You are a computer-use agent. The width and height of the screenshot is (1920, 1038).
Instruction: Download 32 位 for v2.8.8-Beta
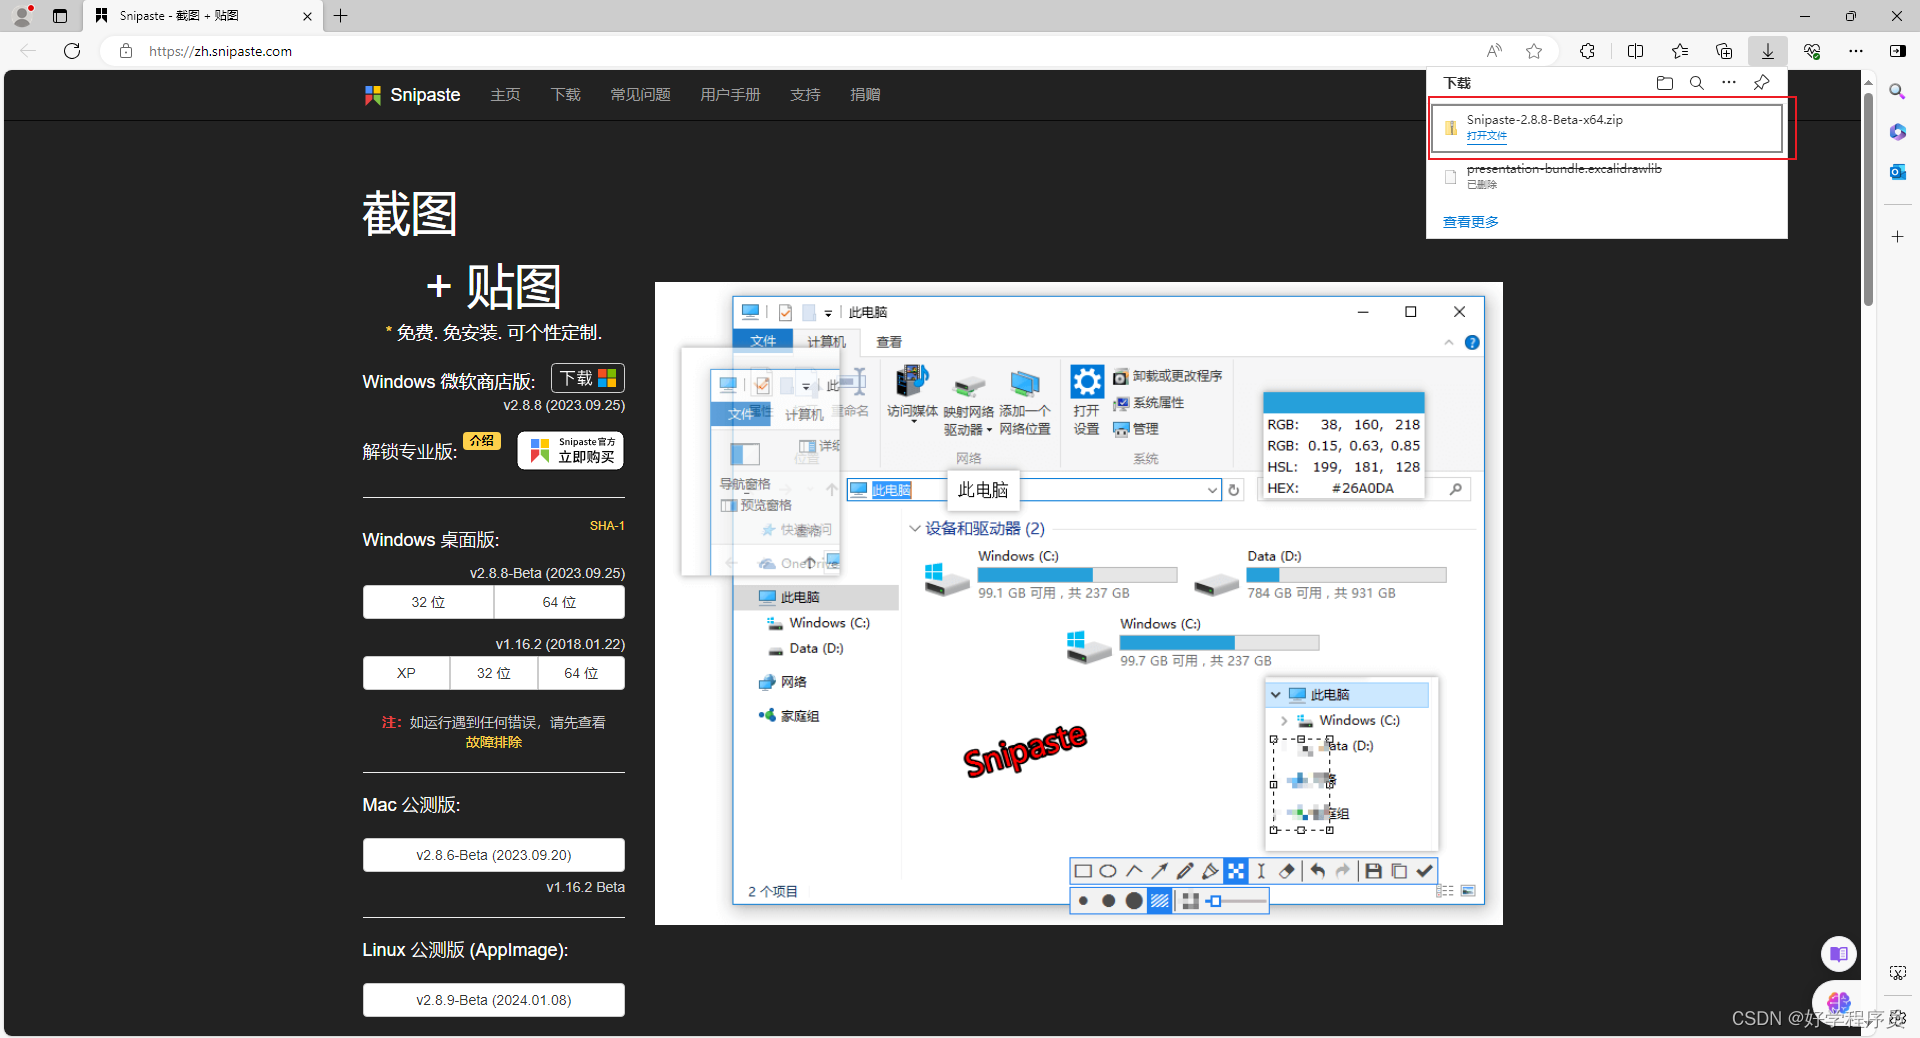(x=428, y=602)
